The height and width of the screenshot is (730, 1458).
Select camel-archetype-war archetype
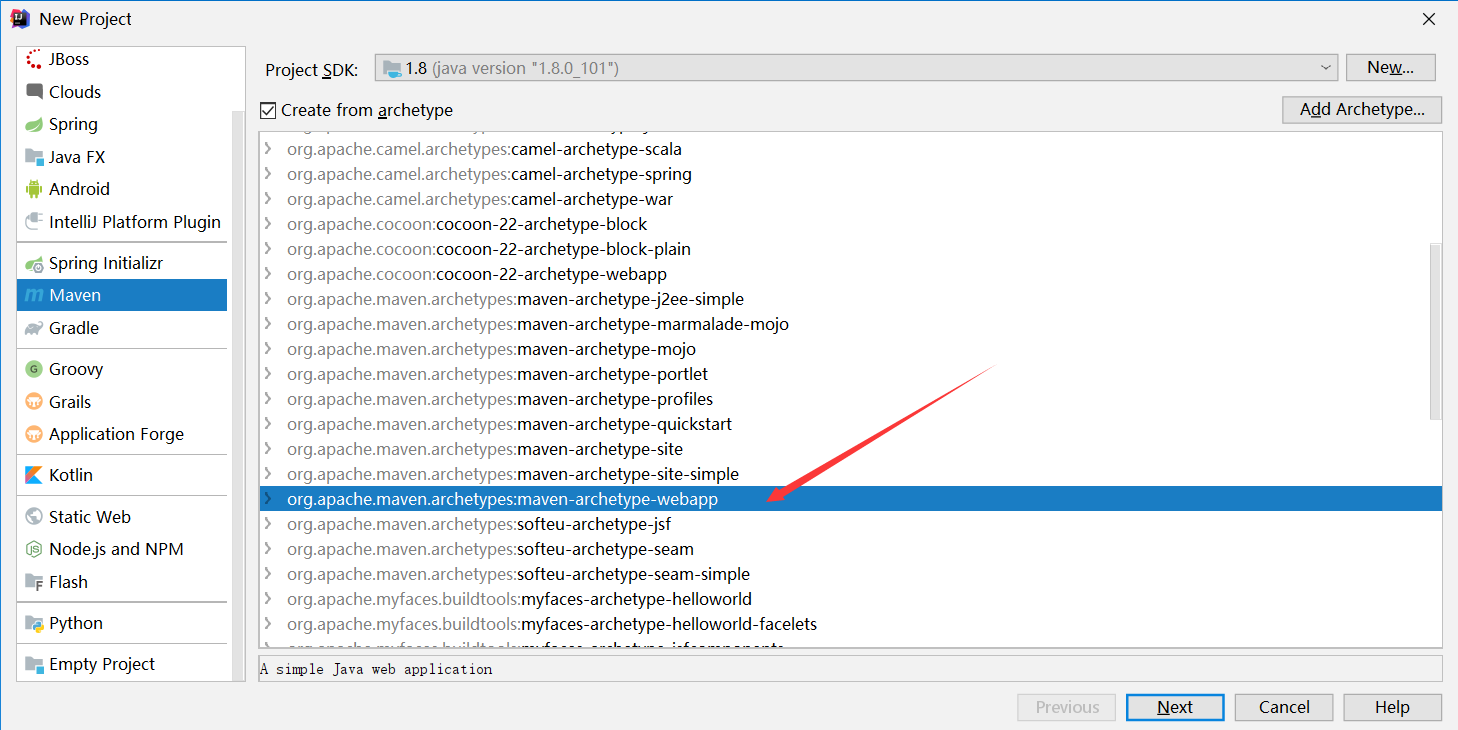[x=851, y=199]
